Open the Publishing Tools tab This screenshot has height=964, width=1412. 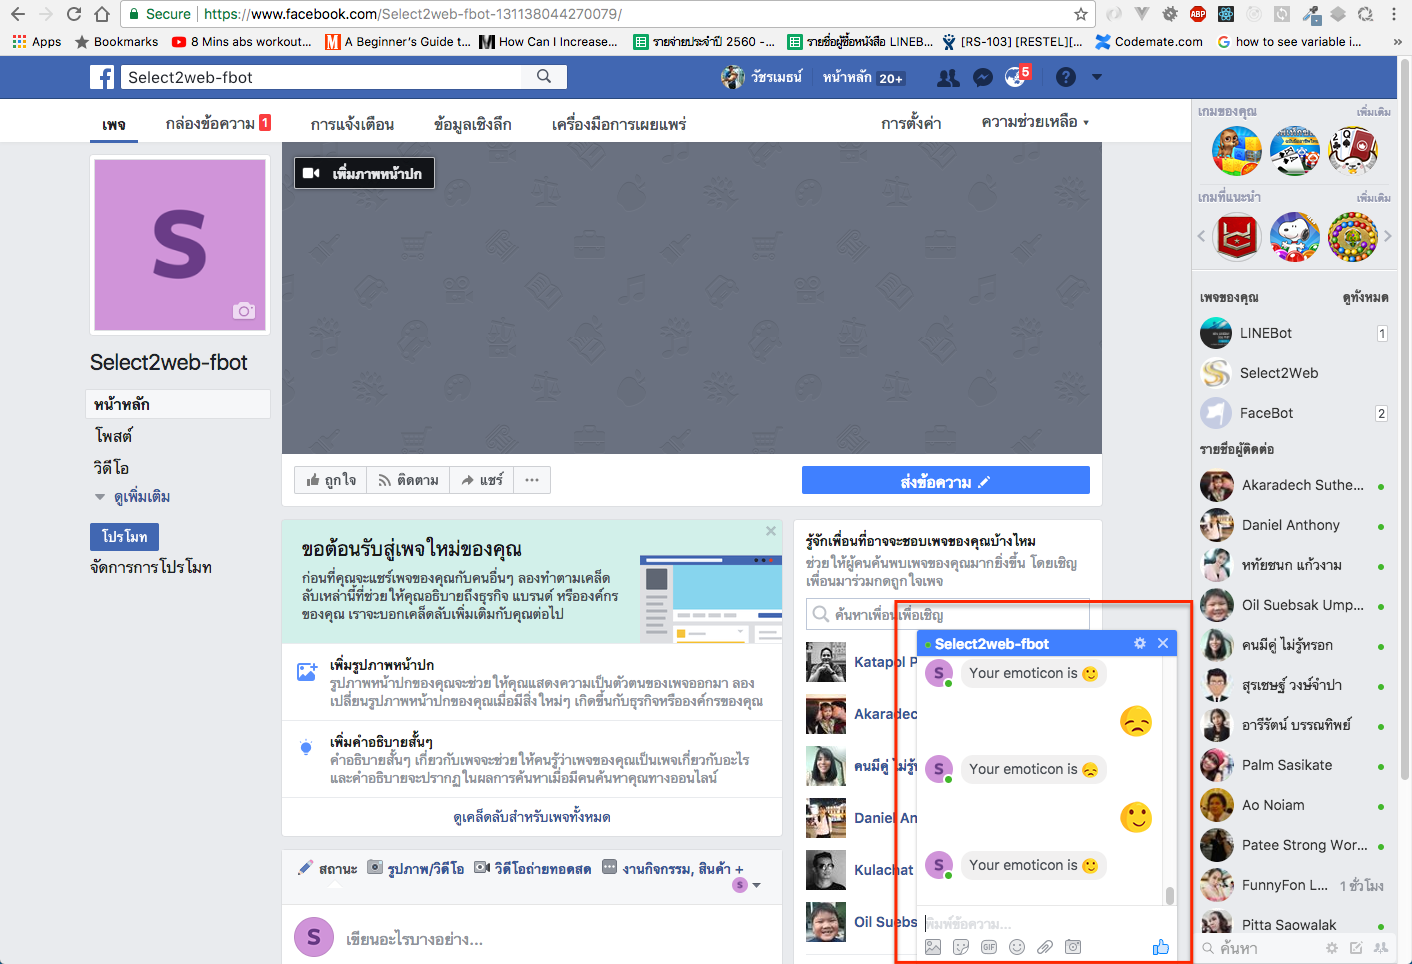[x=619, y=124]
